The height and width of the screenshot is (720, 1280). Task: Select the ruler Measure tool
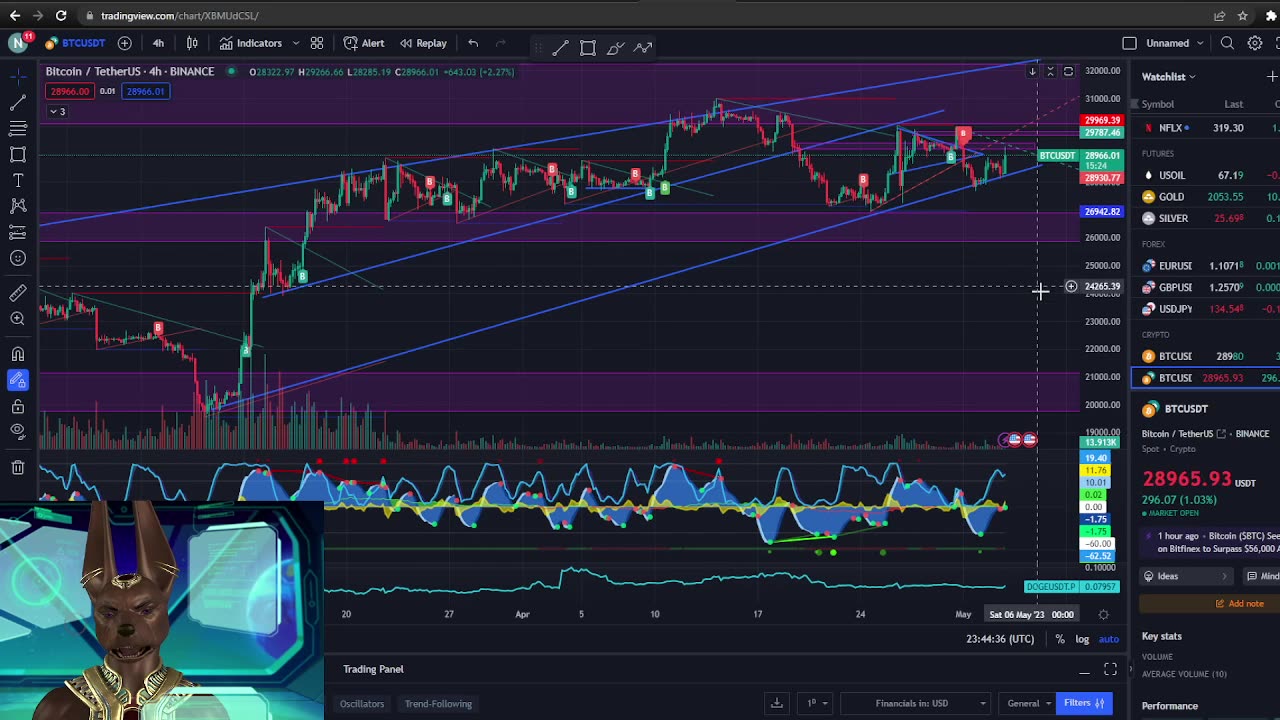(x=18, y=292)
